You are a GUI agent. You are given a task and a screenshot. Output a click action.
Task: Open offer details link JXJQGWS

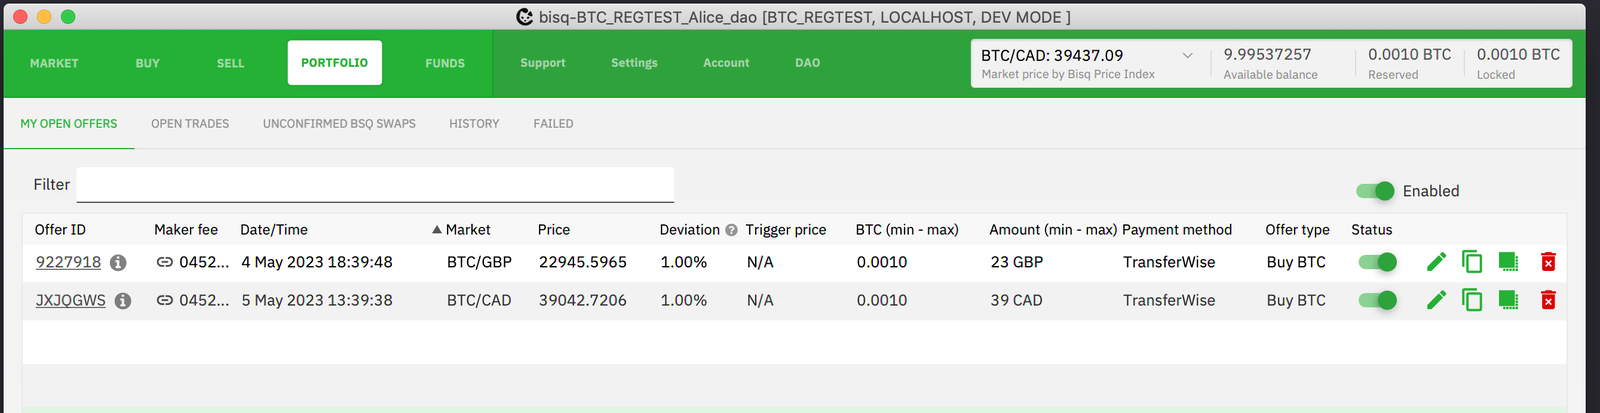coord(70,300)
